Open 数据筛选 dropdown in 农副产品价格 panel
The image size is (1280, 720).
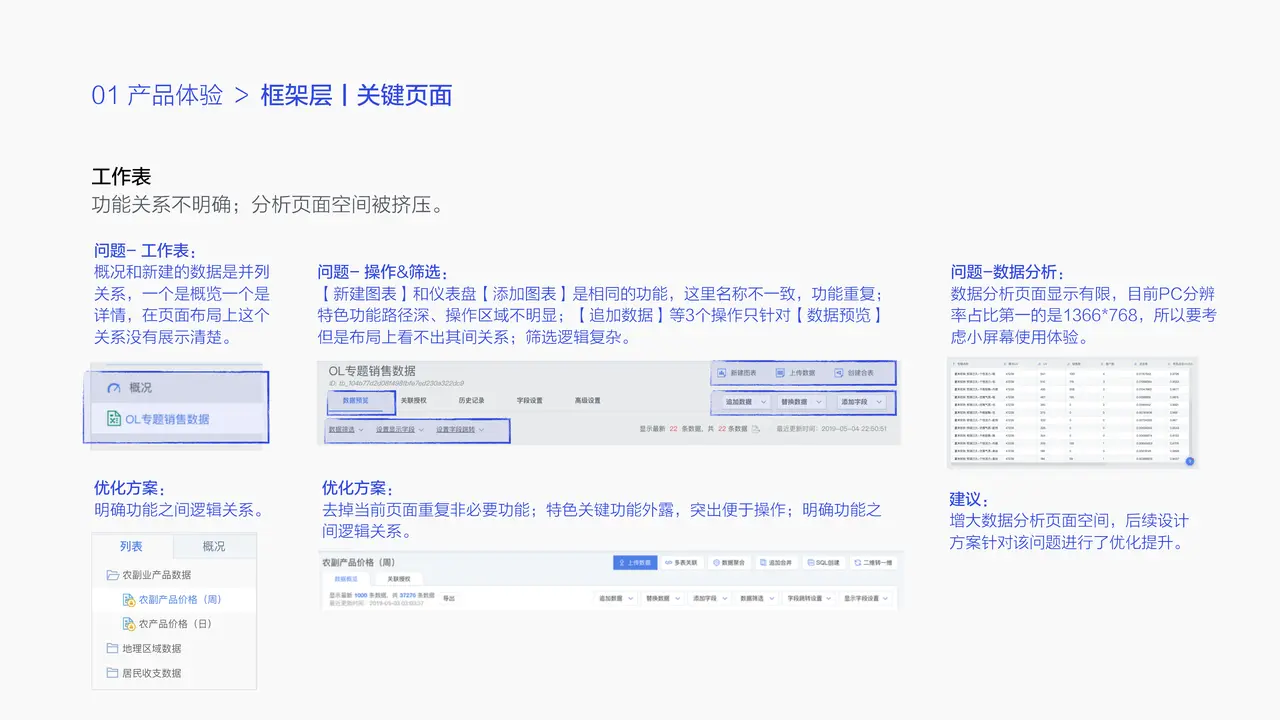click(758, 598)
